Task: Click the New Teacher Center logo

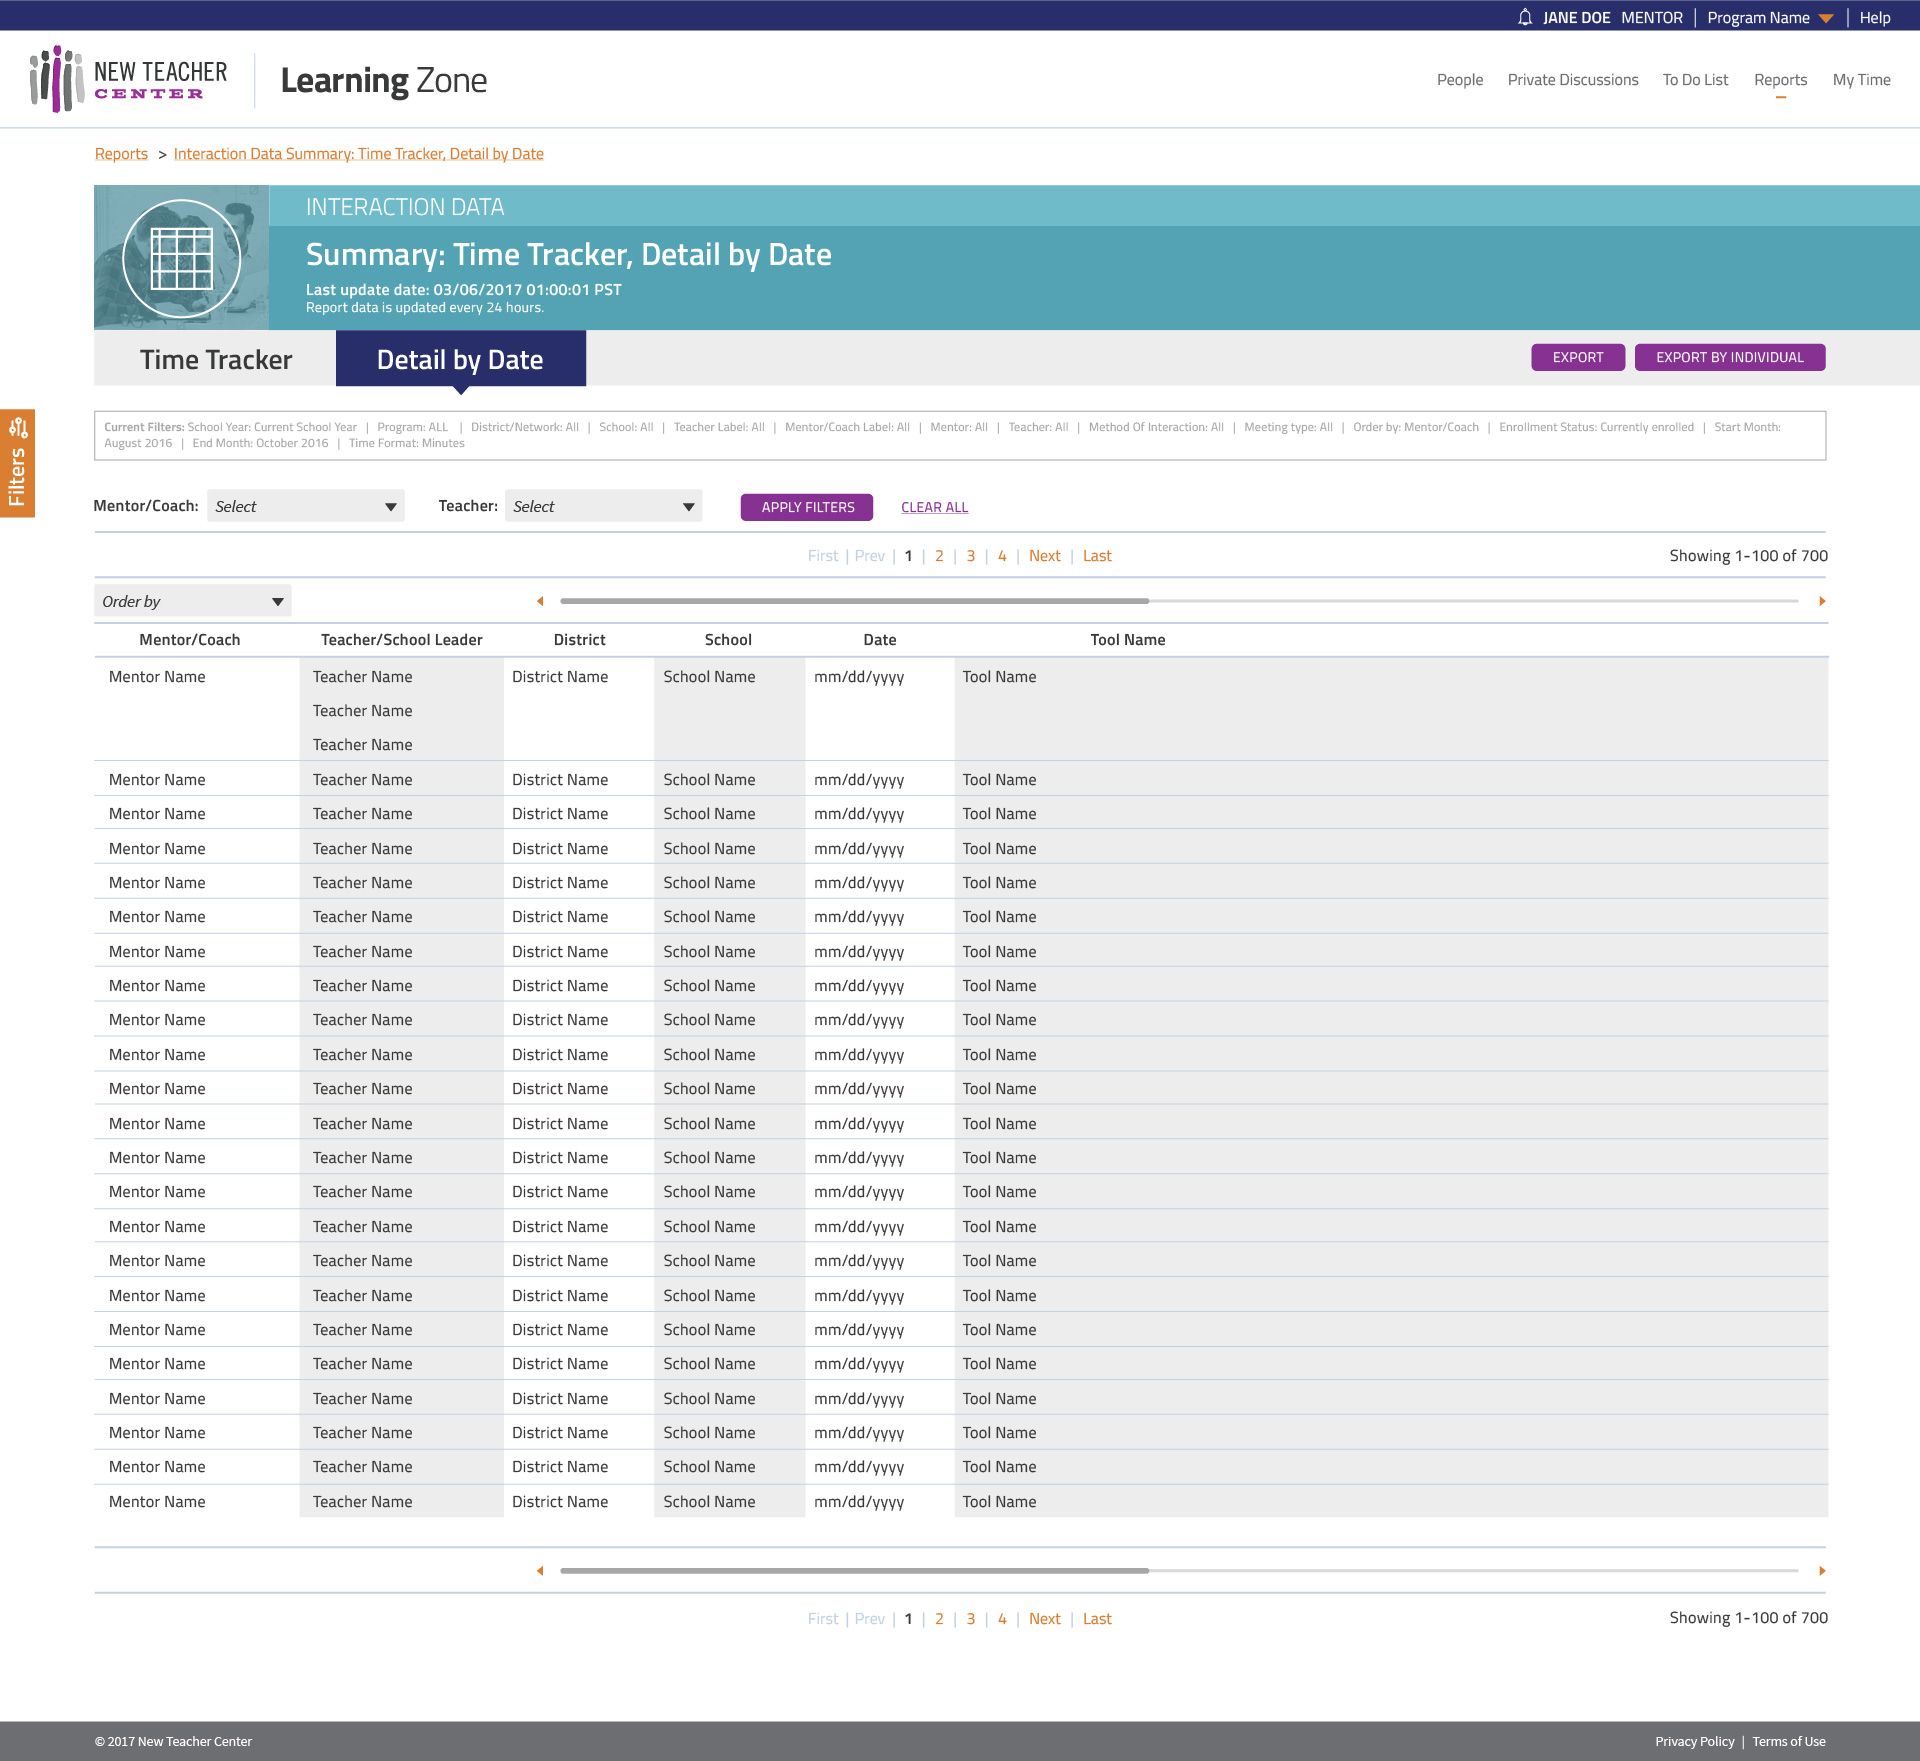Action: click(x=130, y=79)
